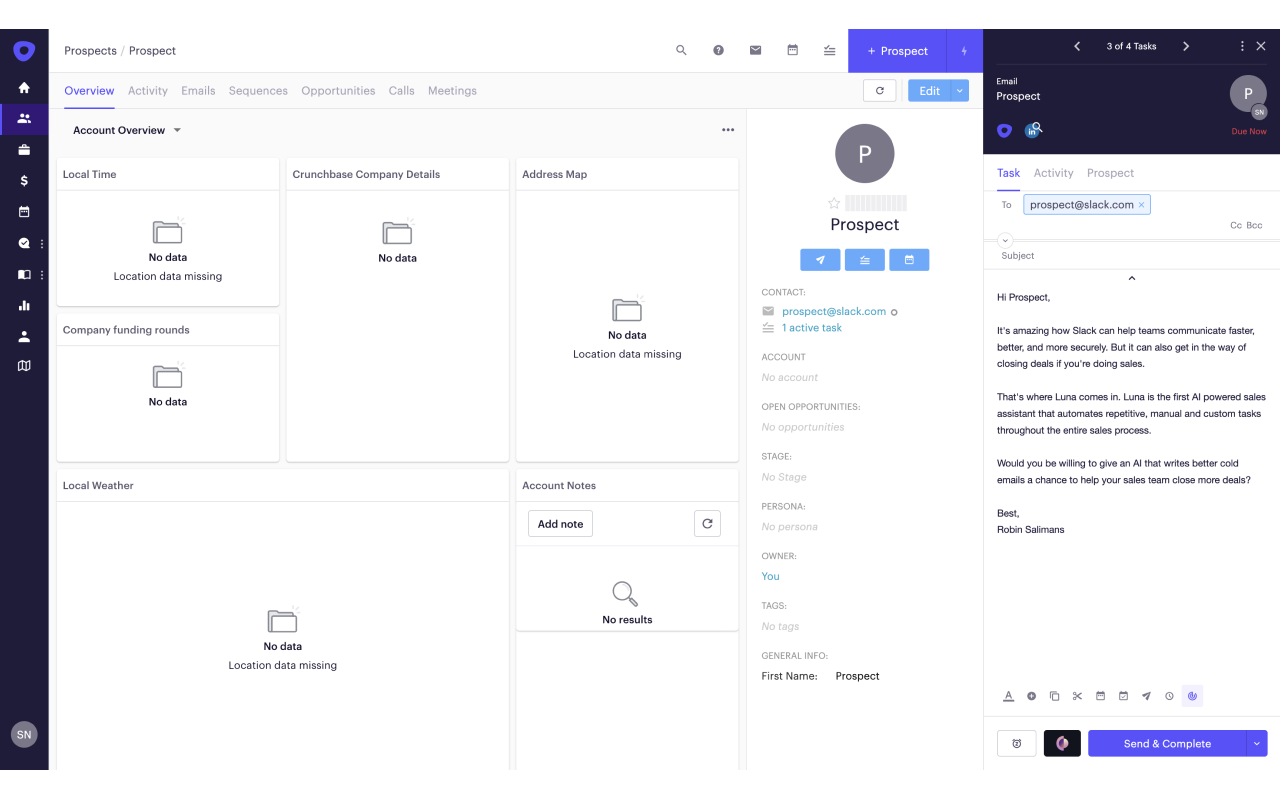The height and width of the screenshot is (800, 1280).
Task: Click the plain calendar icon in editor toolbar
Action: (x=1100, y=696)
